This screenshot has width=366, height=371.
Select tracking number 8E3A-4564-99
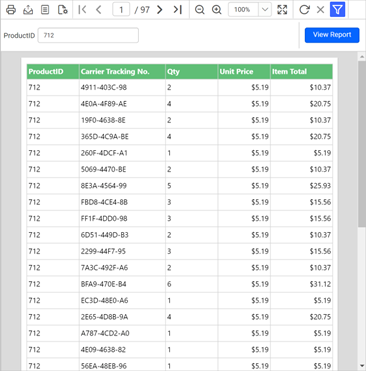pos(104,186)
